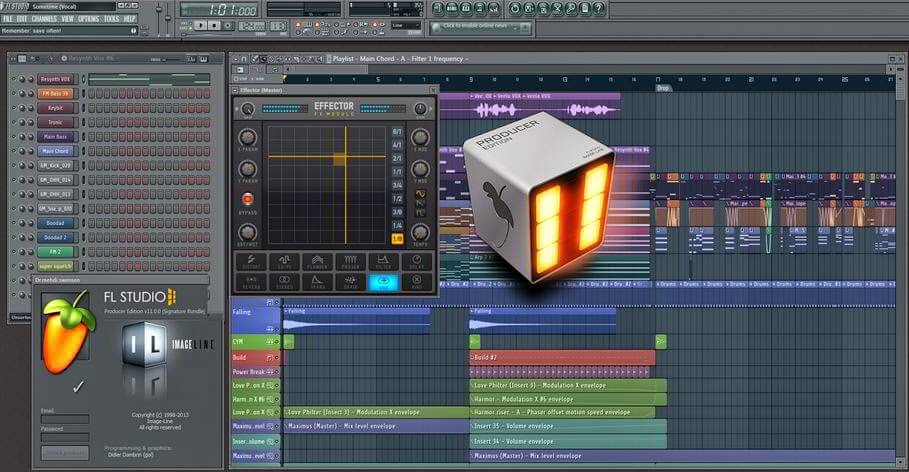Screen dimensions: 909x472
Task: Set Effector rate to 2/1
Action: click(x=397, y=158)
